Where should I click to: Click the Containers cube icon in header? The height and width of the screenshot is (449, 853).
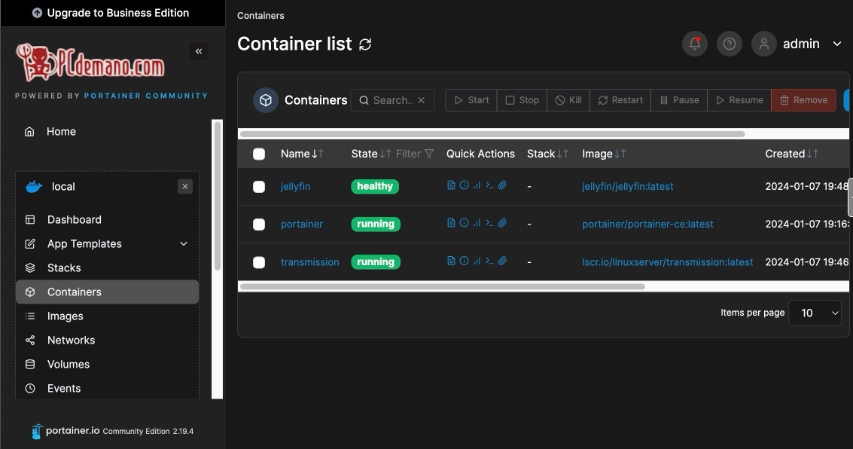click(x=265, y=100)
